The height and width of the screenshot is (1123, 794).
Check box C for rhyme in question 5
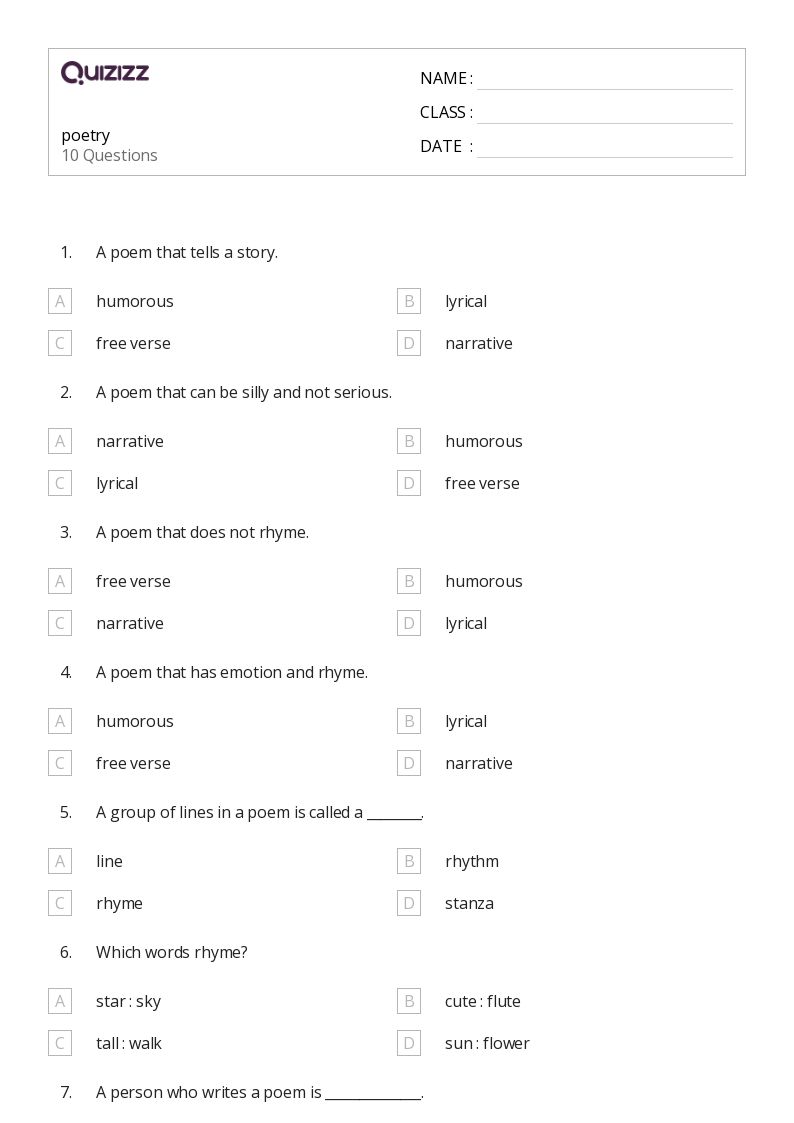pyautogui.click(x=60, y=903)
